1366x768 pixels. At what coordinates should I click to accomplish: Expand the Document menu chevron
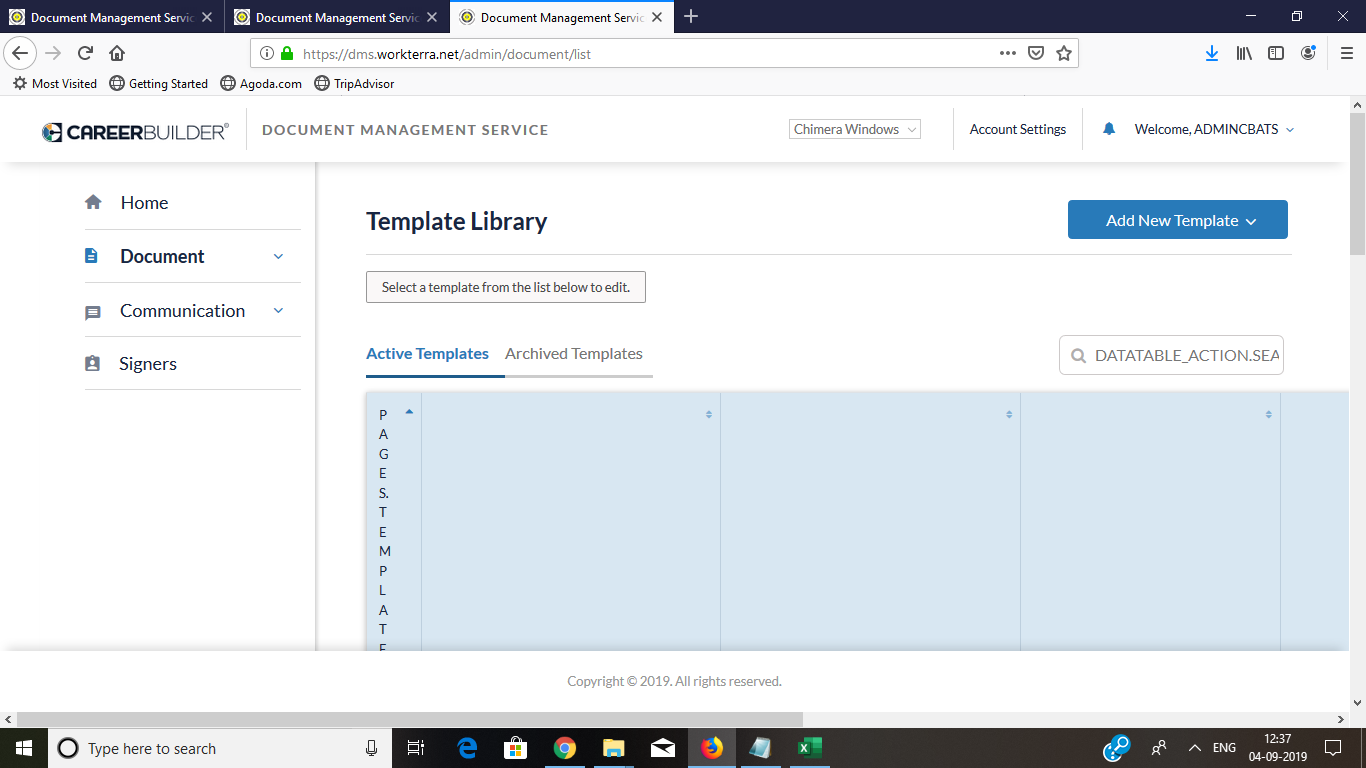(x=278, y=256)
